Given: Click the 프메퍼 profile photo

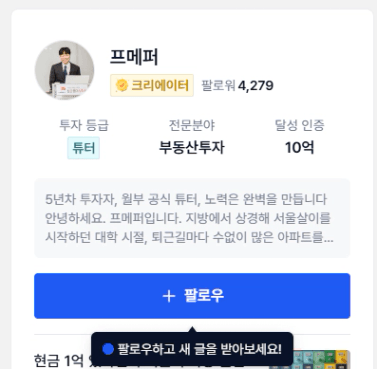Looking at the screenshot, I should point(64,70).
